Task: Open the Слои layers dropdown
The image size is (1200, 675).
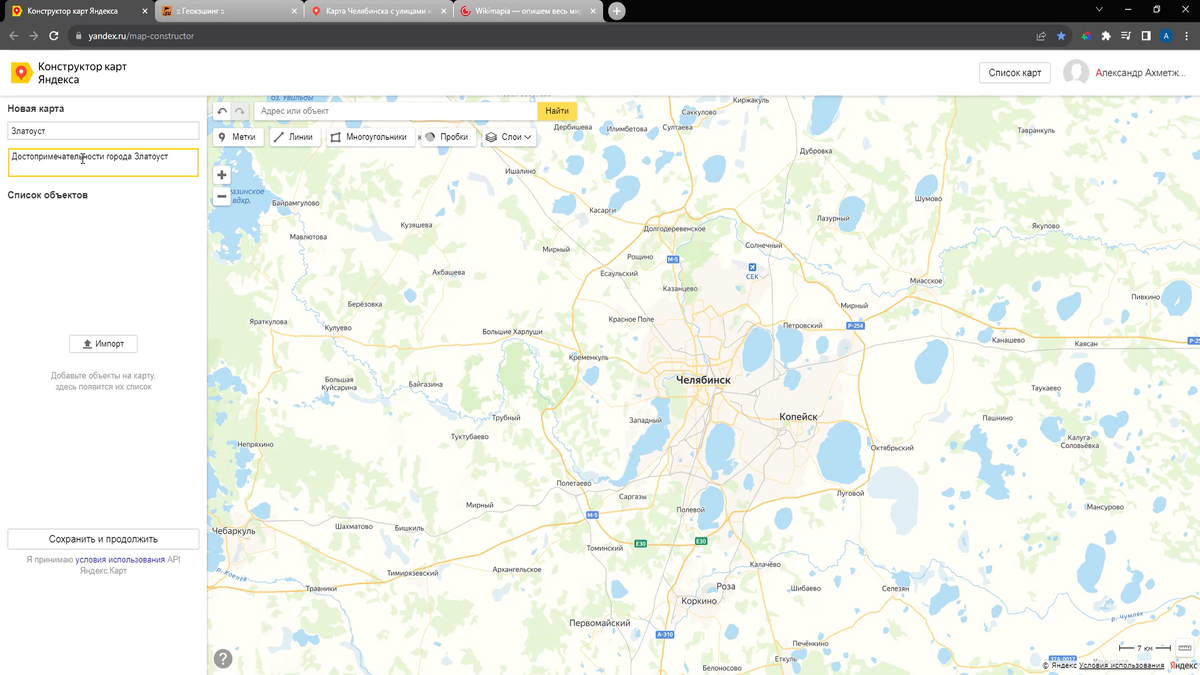Action: pos(509,137)
